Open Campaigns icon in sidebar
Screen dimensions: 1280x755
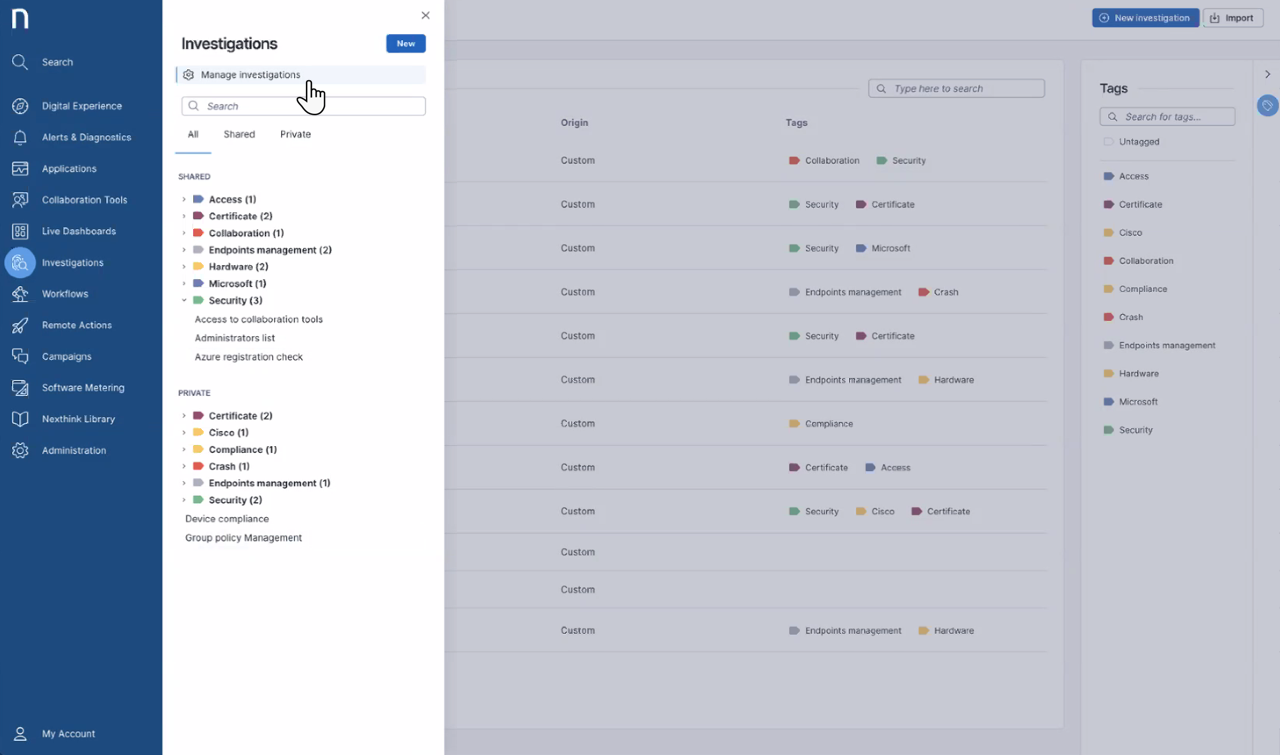(20, 356)
